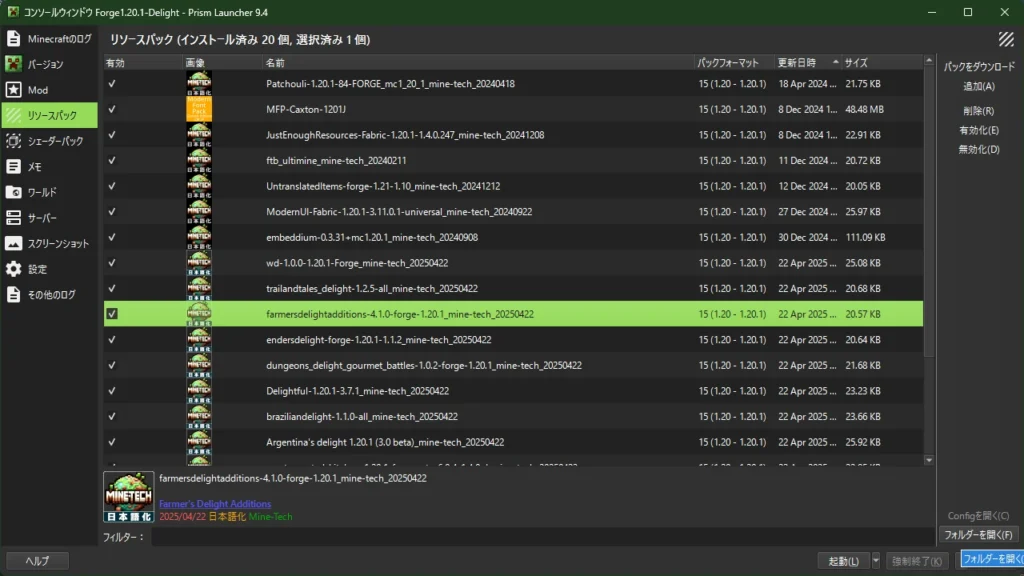This screenshot has width=1024, height=576.
Task: Sort by the 有効 column header
Action: pos(143,63)
